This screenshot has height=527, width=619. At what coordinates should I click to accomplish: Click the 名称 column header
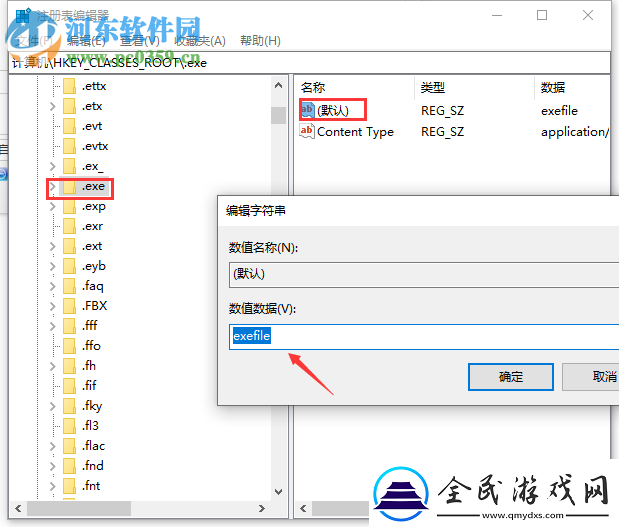point(313,87)
